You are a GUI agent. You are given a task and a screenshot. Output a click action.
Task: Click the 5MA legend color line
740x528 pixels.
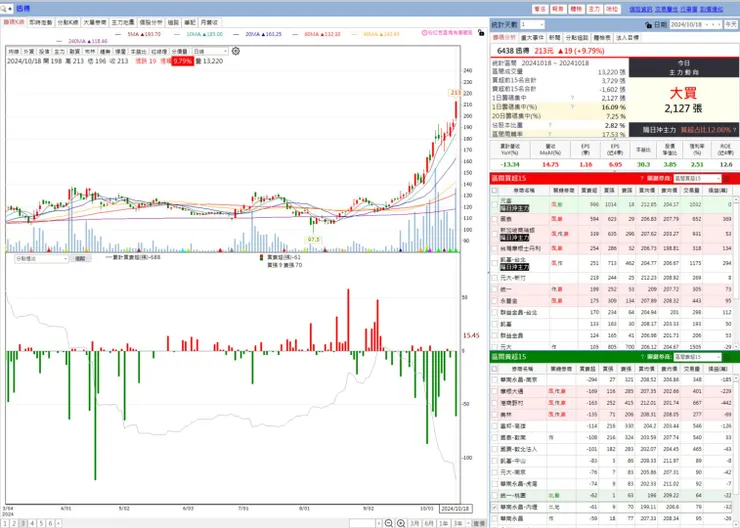point(118,34)
